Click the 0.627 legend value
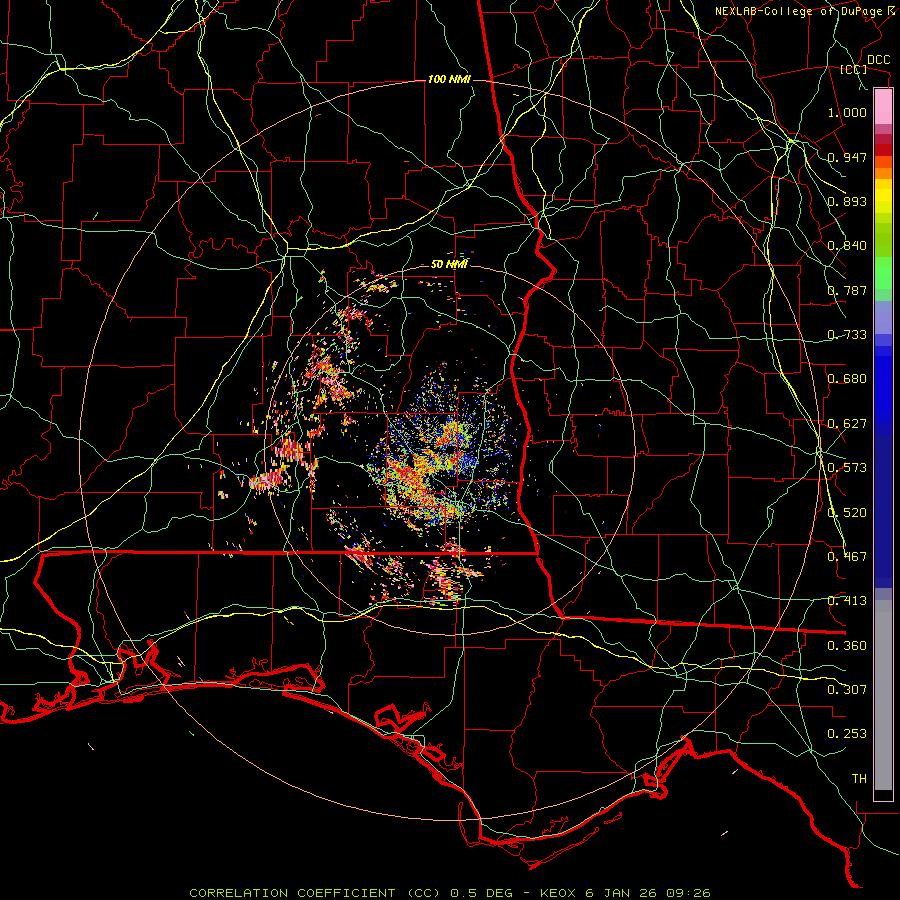Screen dimensions: 900x900 click(x=847, y=424)
